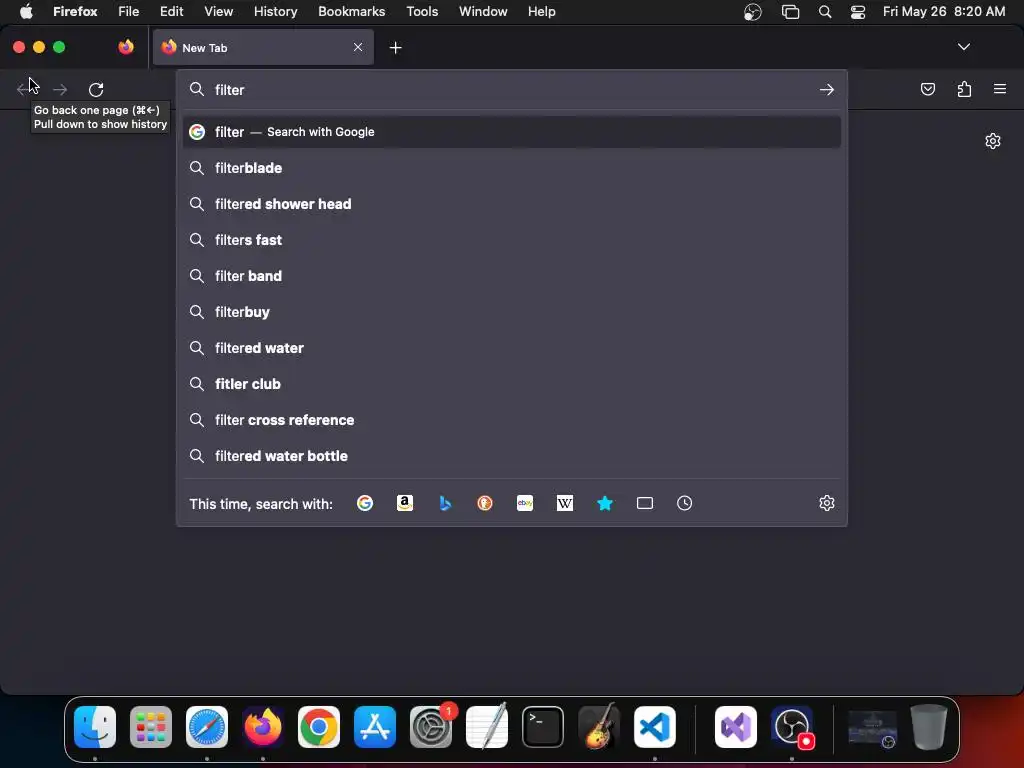Open Google Chrome from the Dock
This screenshot has width=1024, height=768.
point(319,727)
